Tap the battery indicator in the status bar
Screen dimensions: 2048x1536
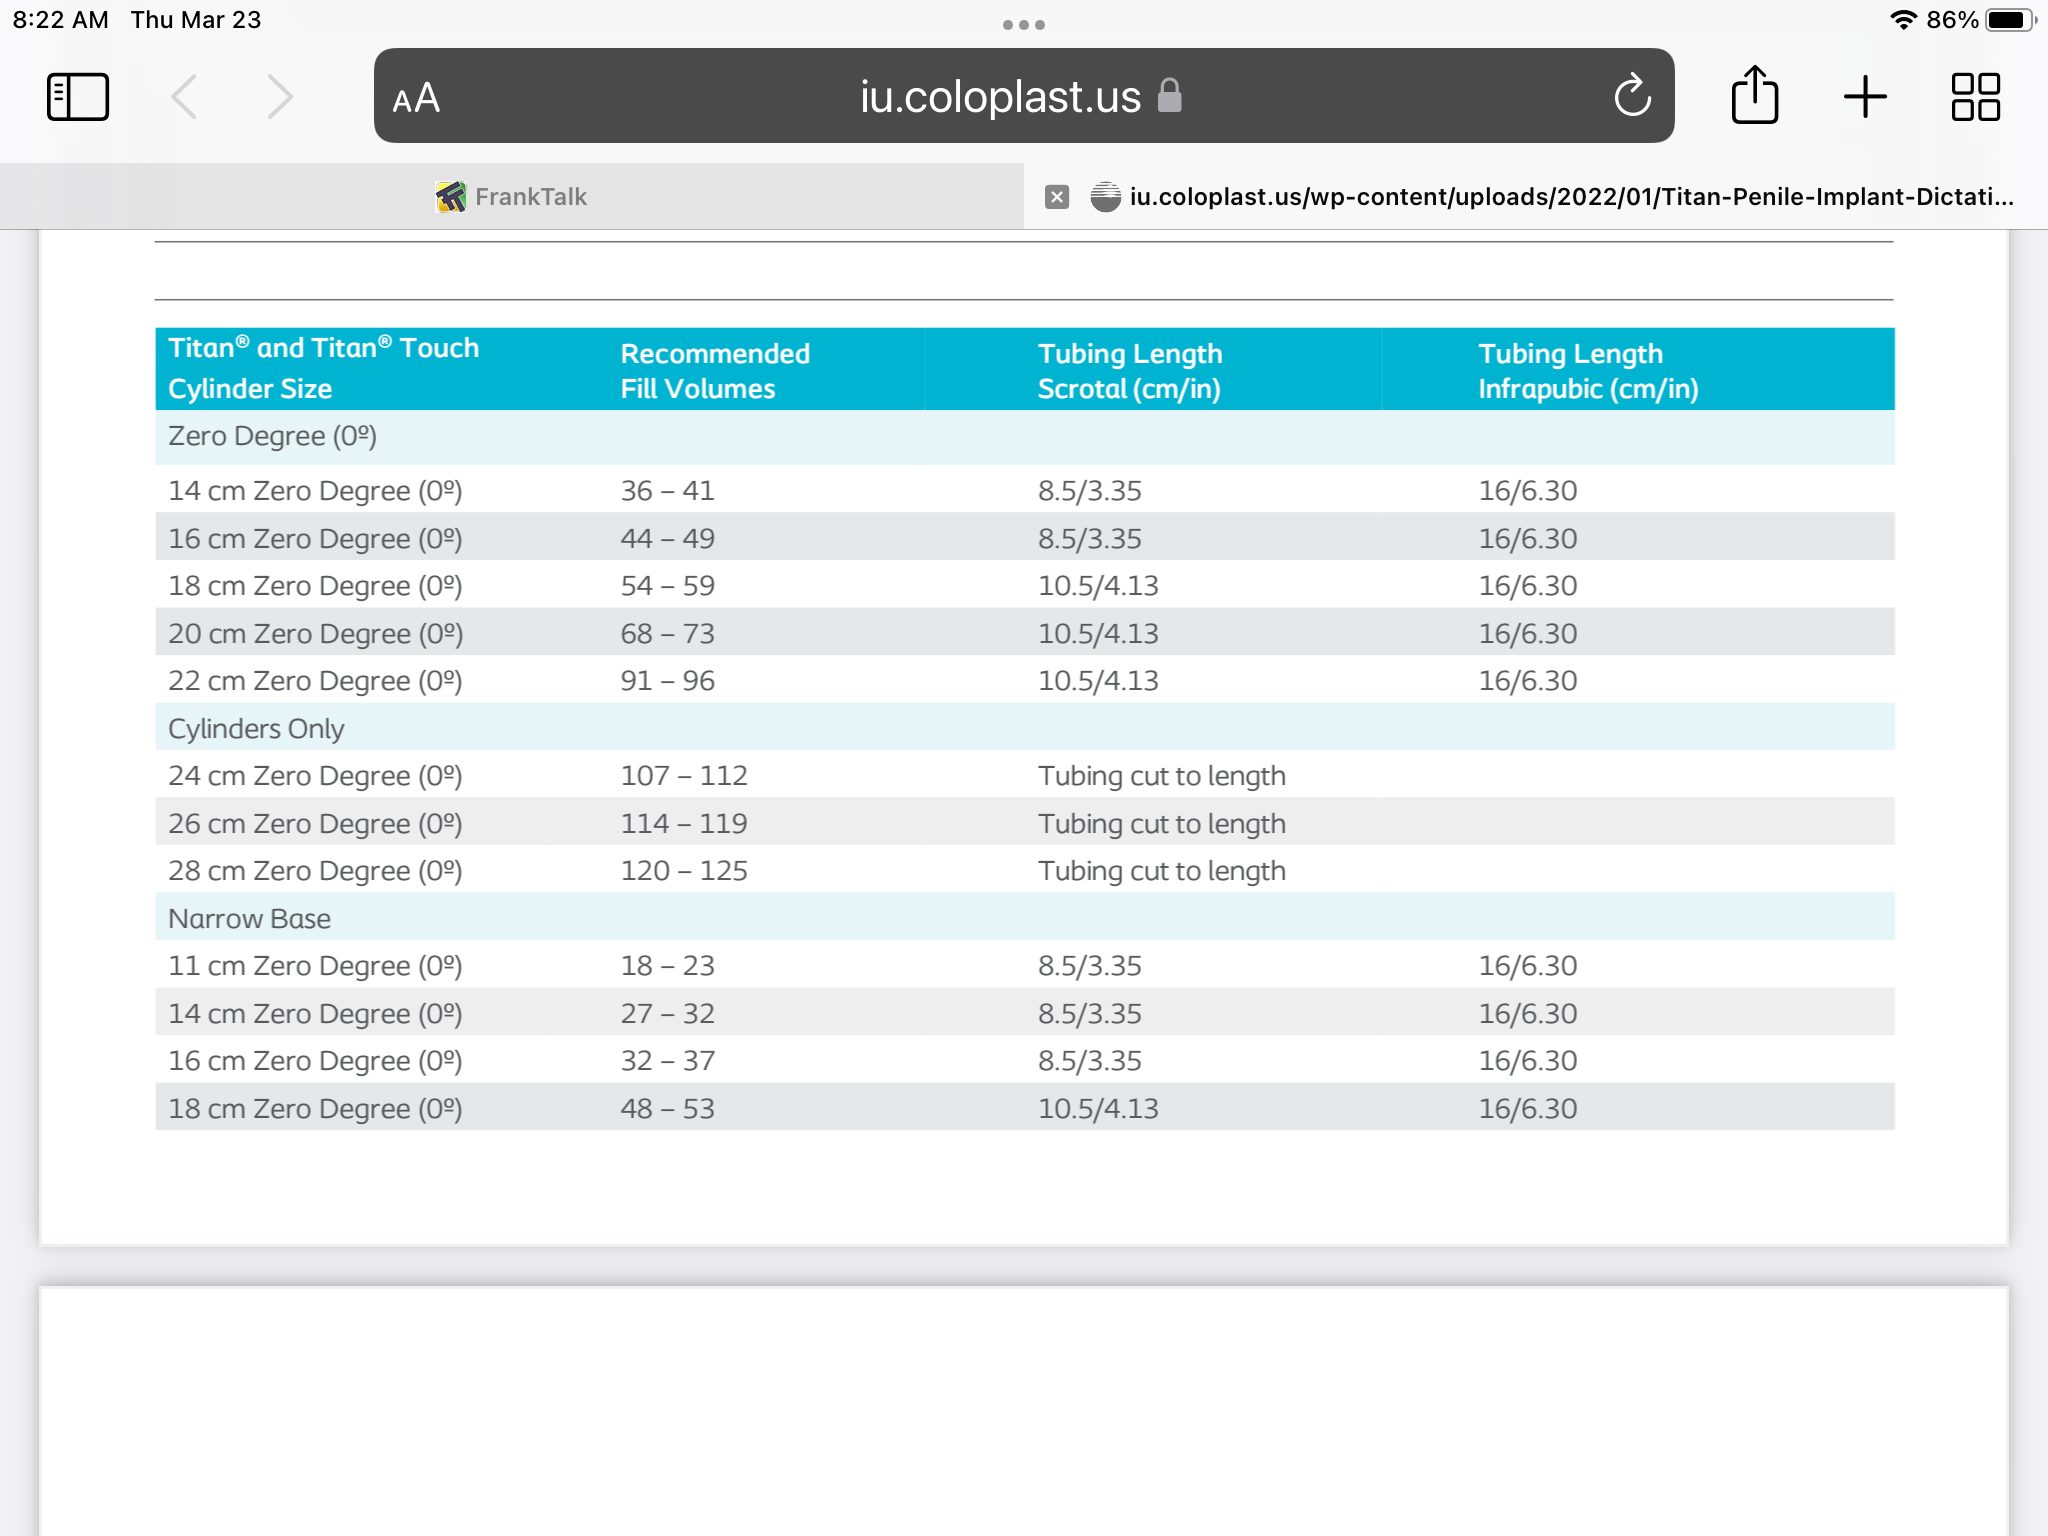pyautogui.click(x=2010, y=20)
